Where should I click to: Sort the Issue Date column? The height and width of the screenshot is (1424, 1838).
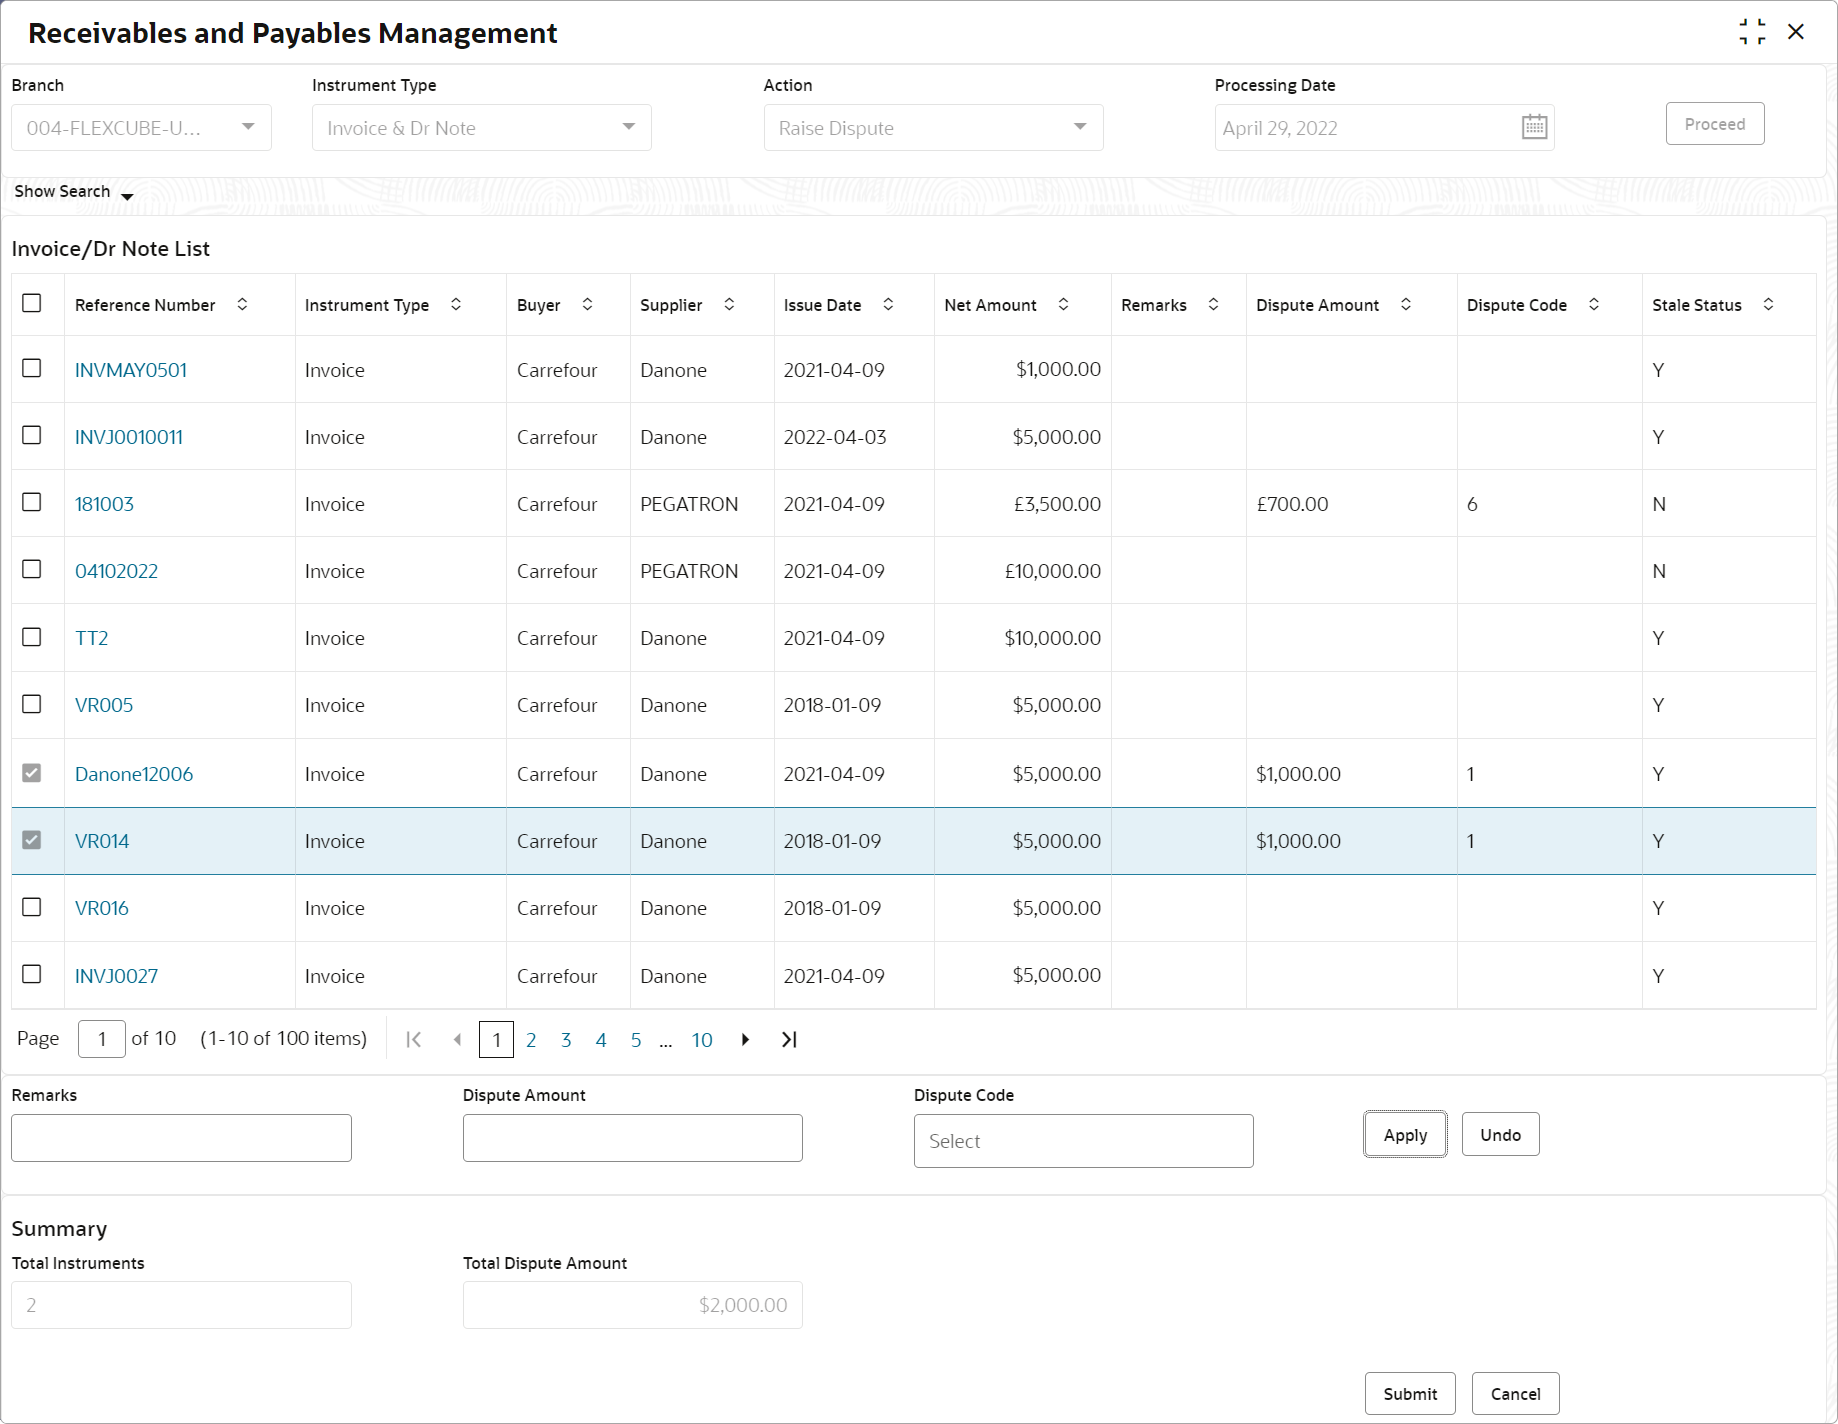click(888, 304)
